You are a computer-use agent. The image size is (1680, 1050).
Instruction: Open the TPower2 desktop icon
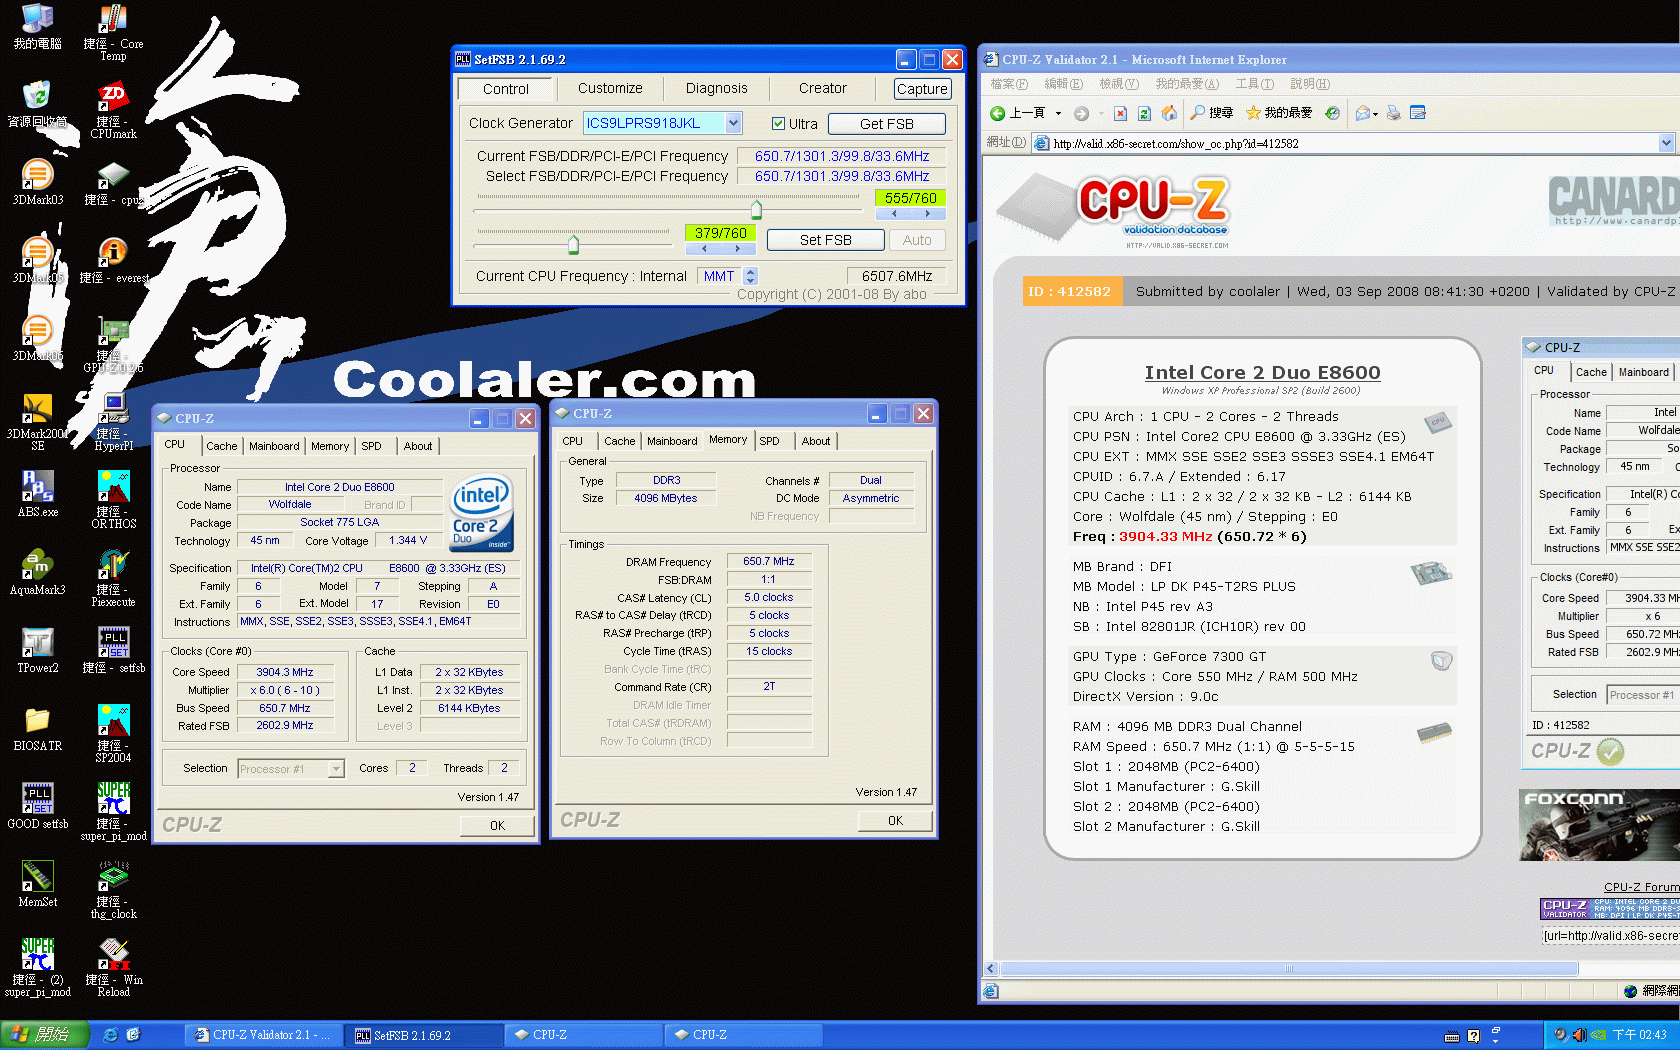tap(37, 650)
